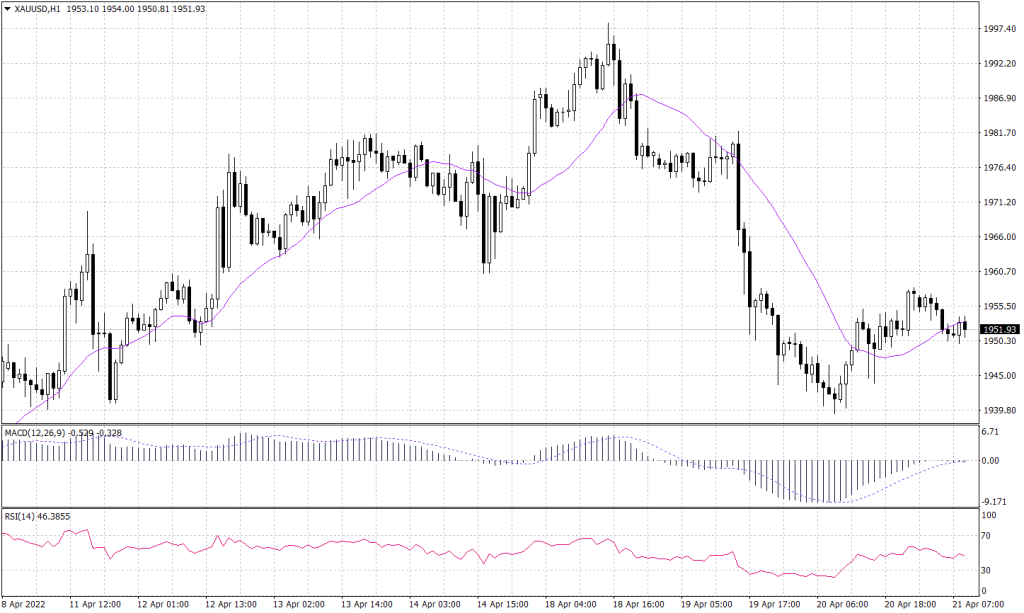The width and height of the screenshot is (1024, 613).
Task: Click the MACD scale value 0.00
Action: (991, 460)
